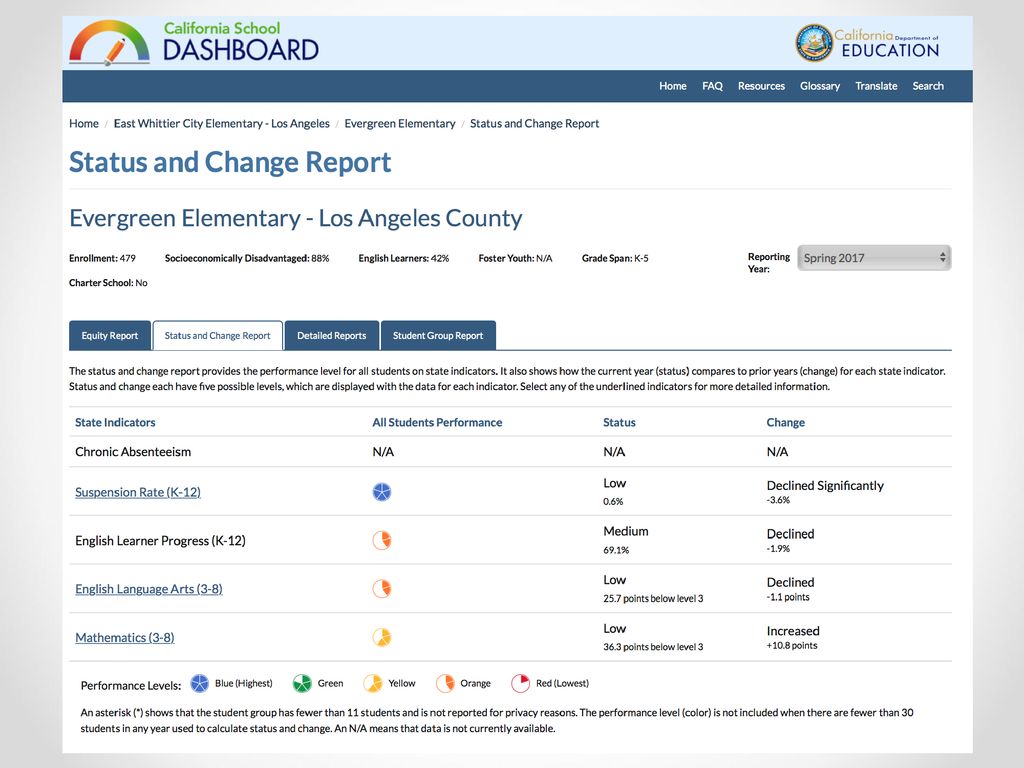
Task: Click the orange icon for English Language Arts
Action: click(382, 588)
